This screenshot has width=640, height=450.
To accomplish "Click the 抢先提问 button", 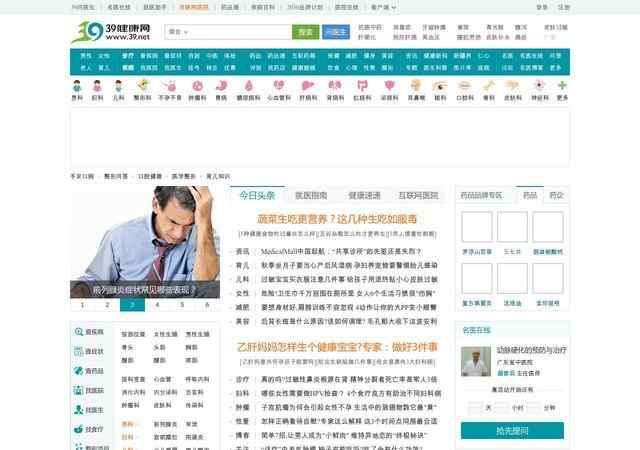I will (x=512, y=431).
